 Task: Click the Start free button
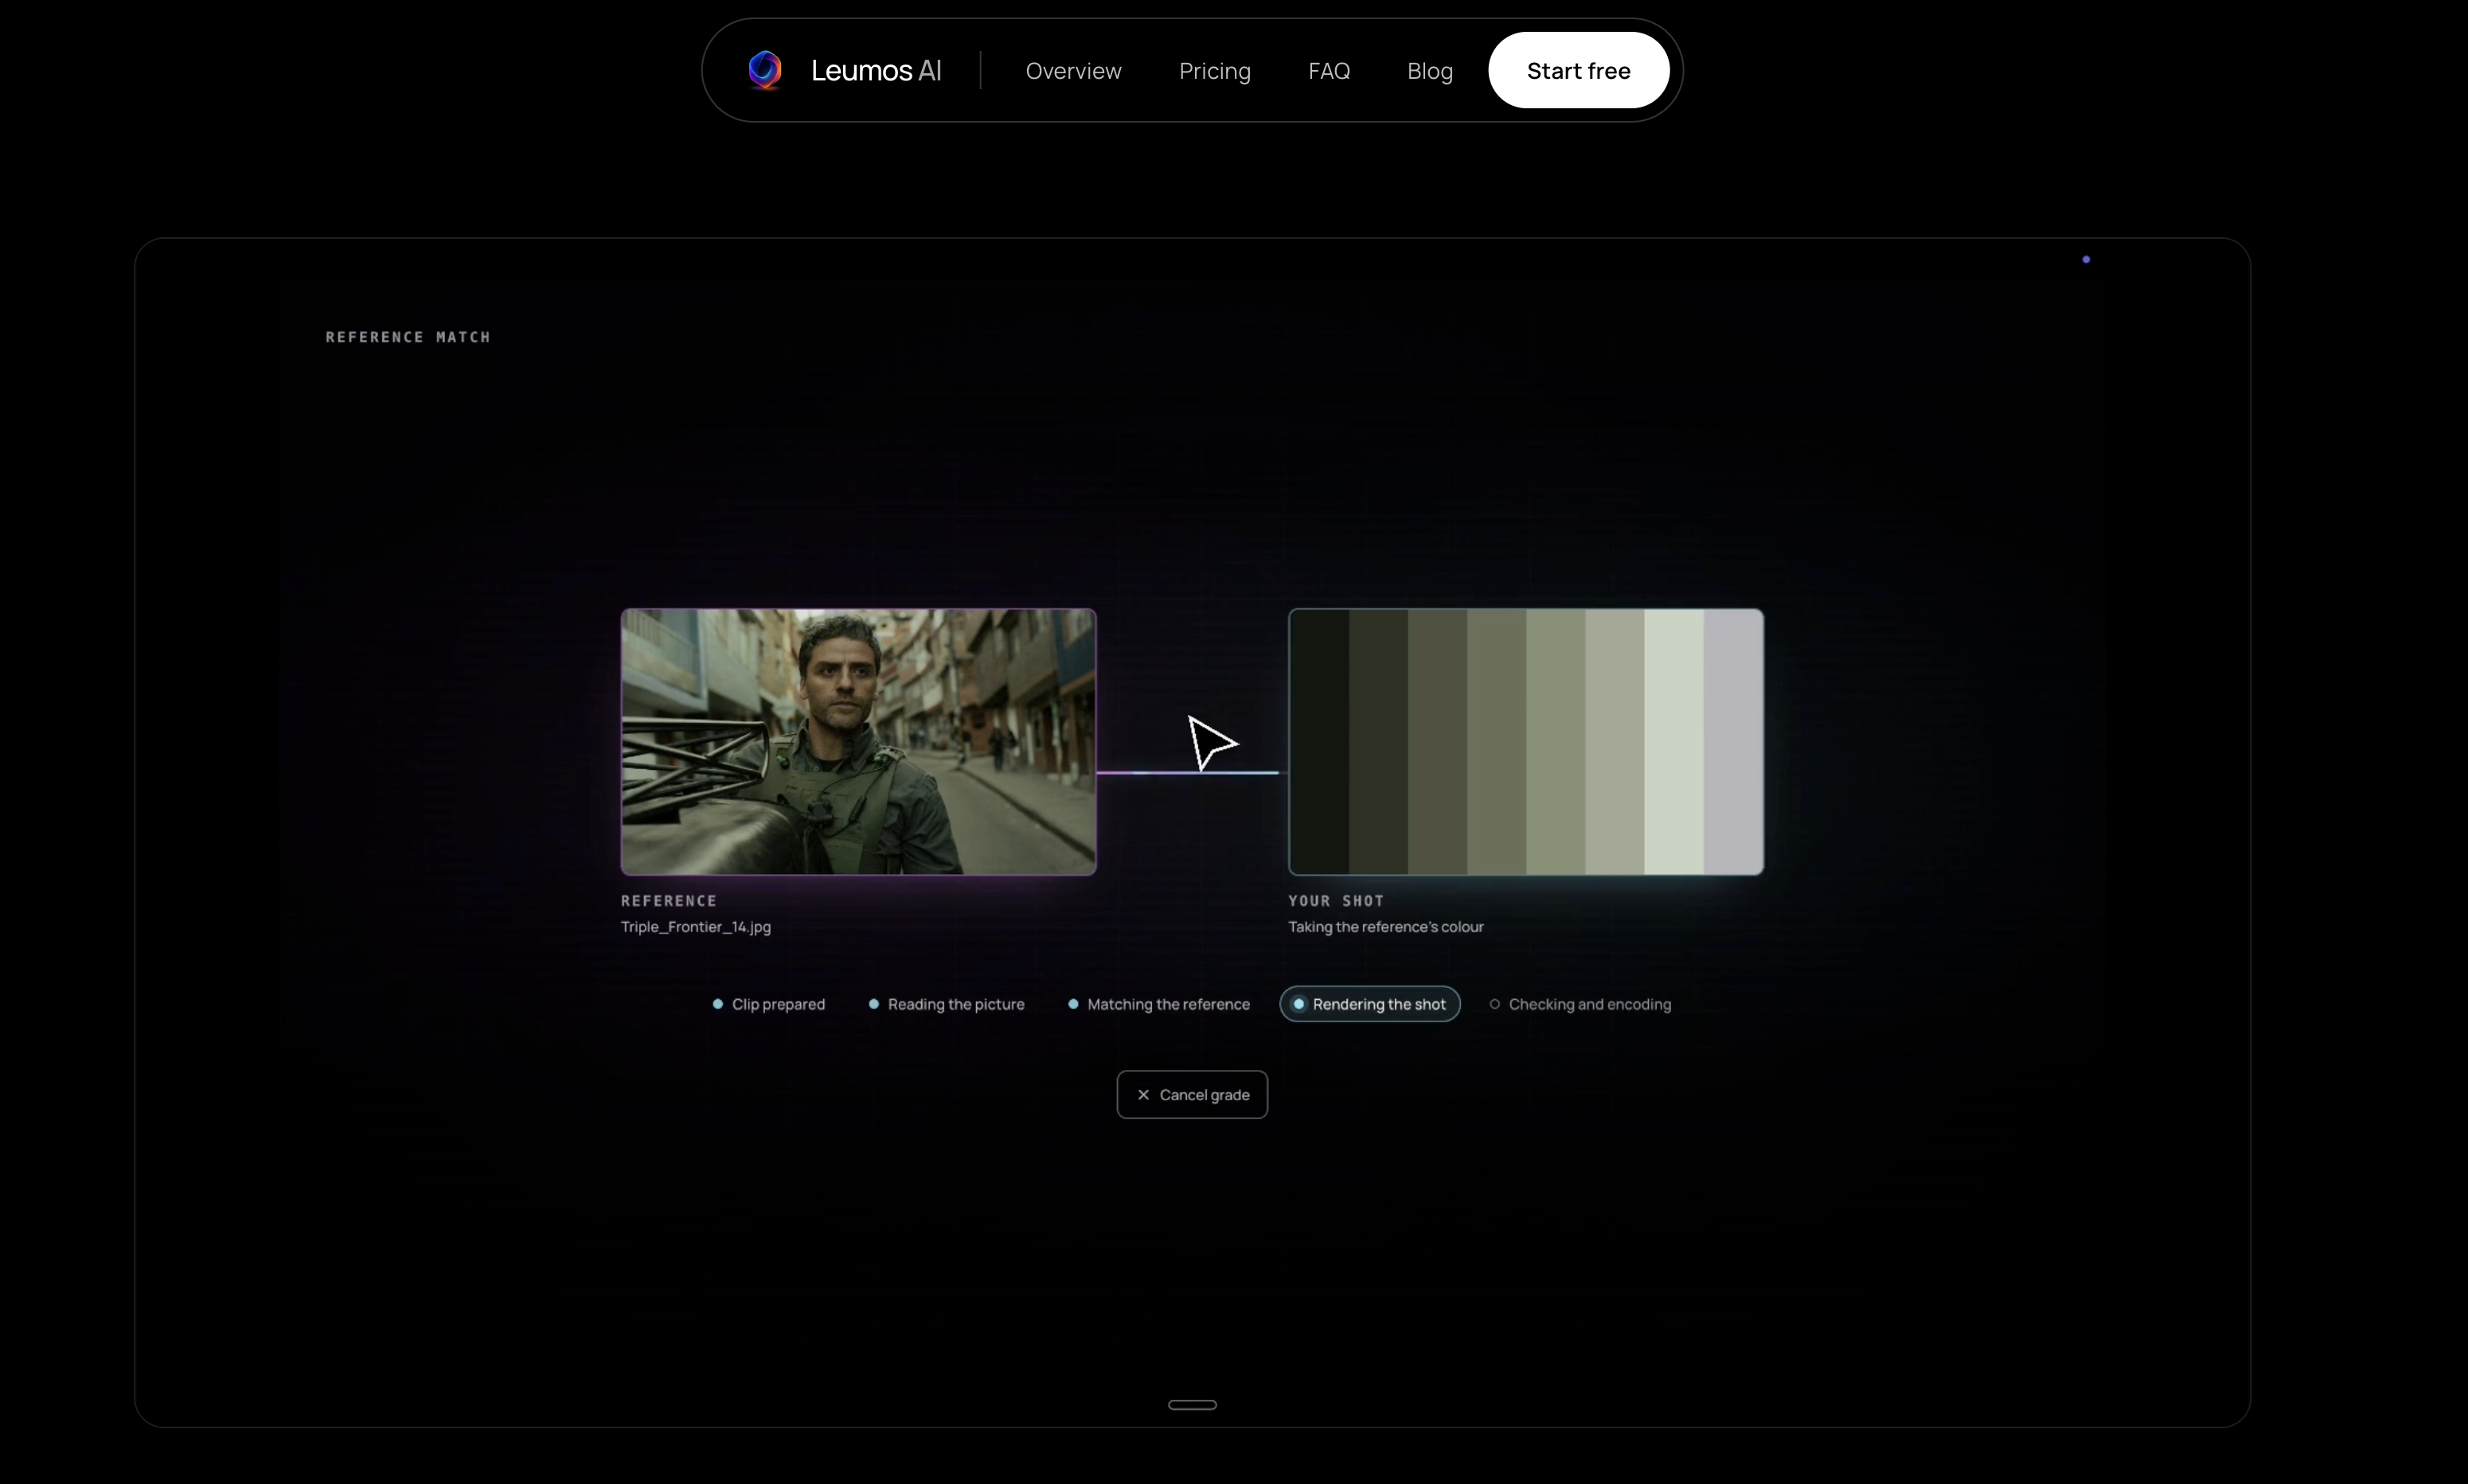(x=1578, y=70)
